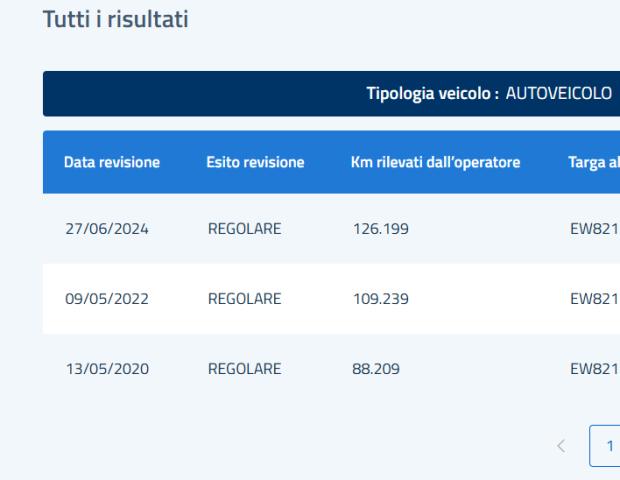
Task: Select page 1 in the pagination
Action: coord(605,446)
